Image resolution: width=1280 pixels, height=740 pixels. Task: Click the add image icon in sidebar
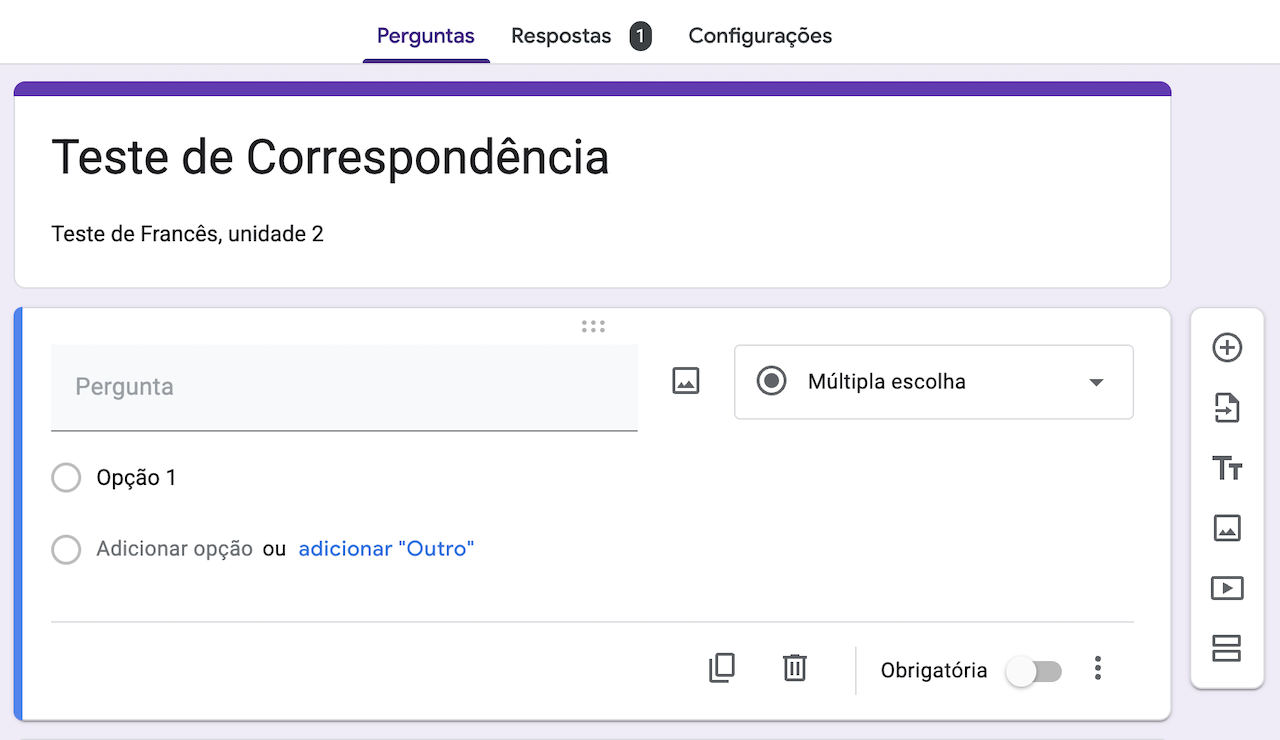tap(1227, 528)
